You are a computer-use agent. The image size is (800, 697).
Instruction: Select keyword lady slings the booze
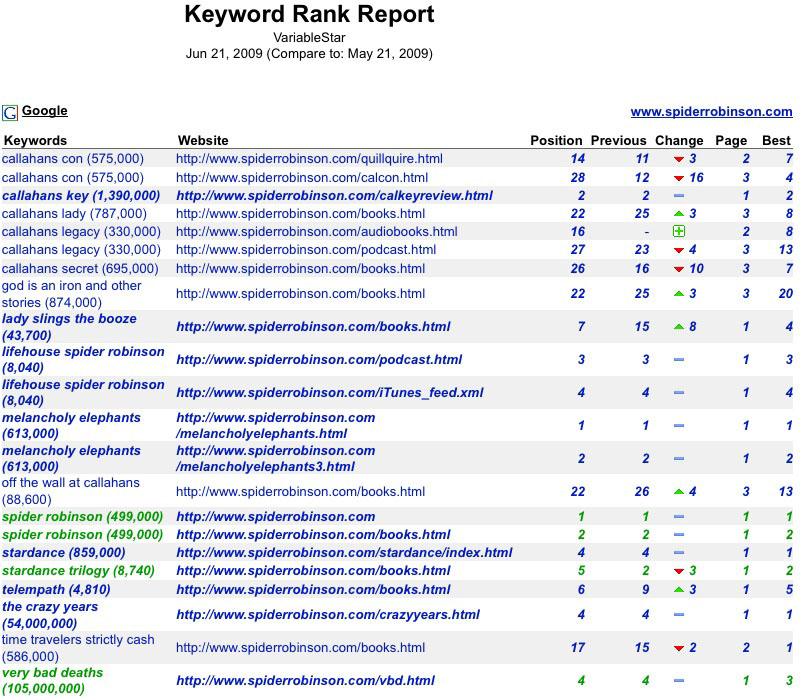coord(69,327)
